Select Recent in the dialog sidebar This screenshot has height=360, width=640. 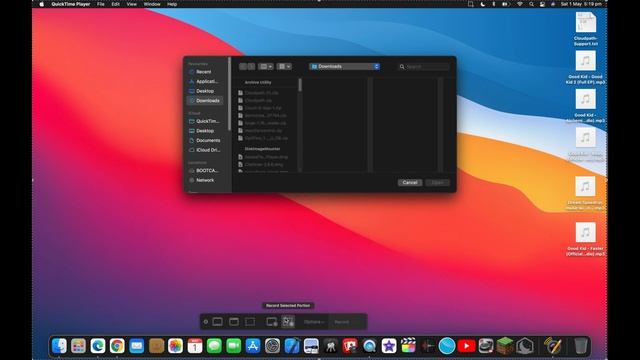point(205,72)
